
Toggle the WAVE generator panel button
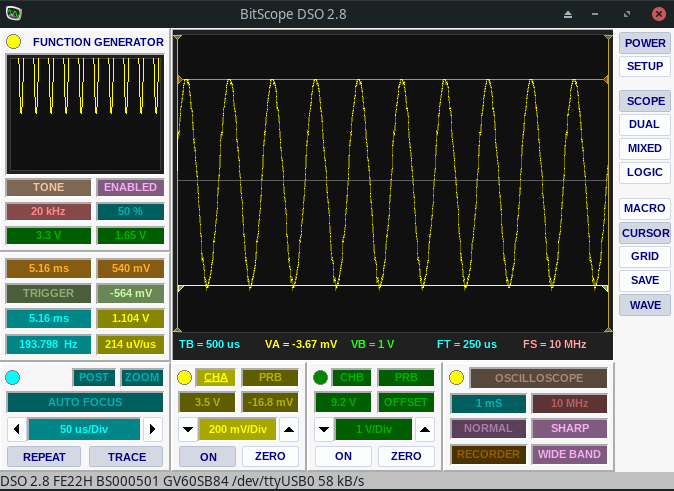point(645,305)
